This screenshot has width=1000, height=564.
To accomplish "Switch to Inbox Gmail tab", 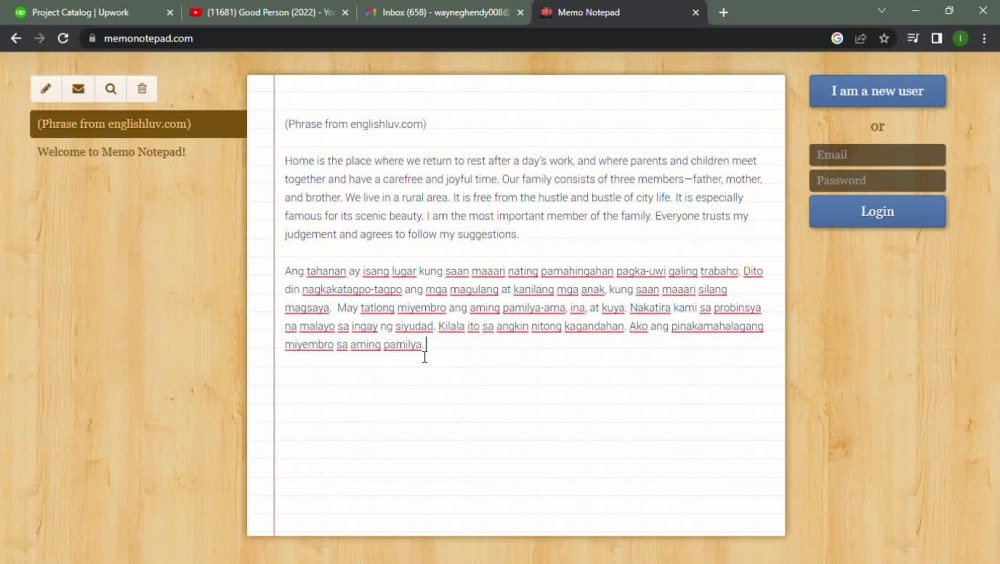I will pos(445,12).
